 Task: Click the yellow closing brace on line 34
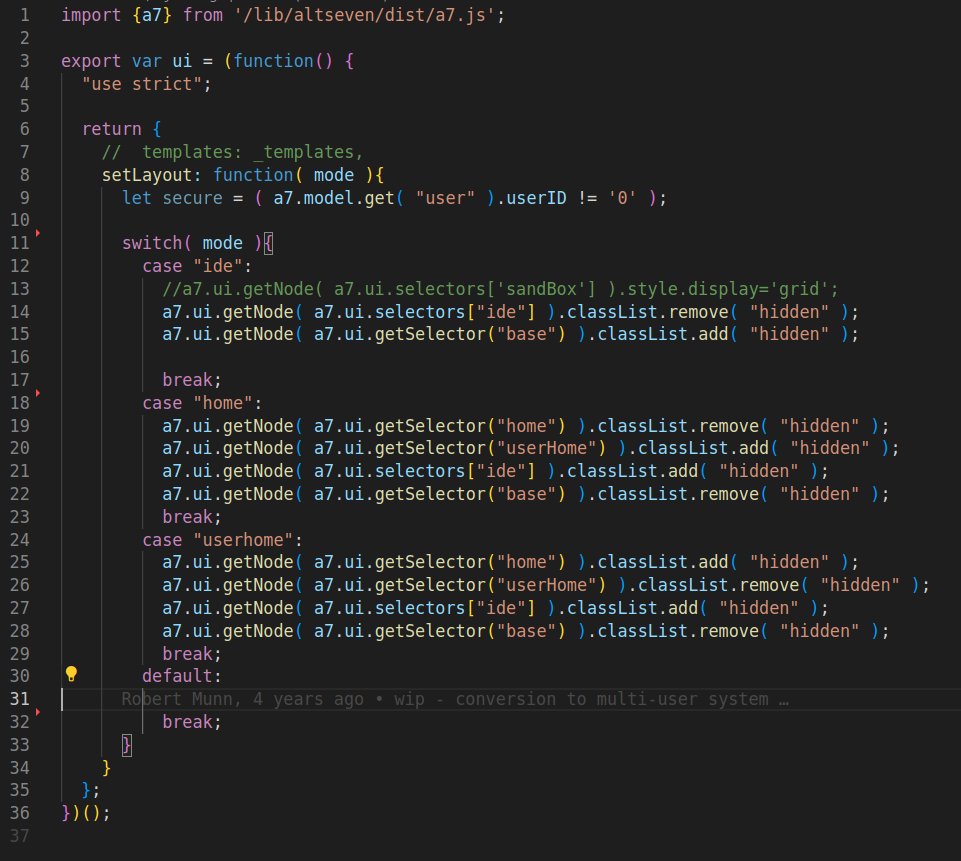107,768
